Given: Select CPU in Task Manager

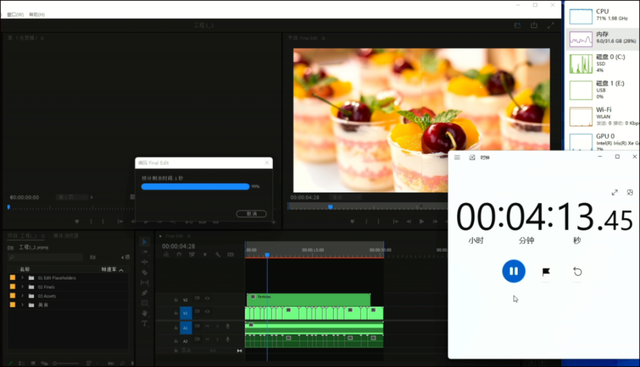Looking at the screenshot, I should (602, 15).
